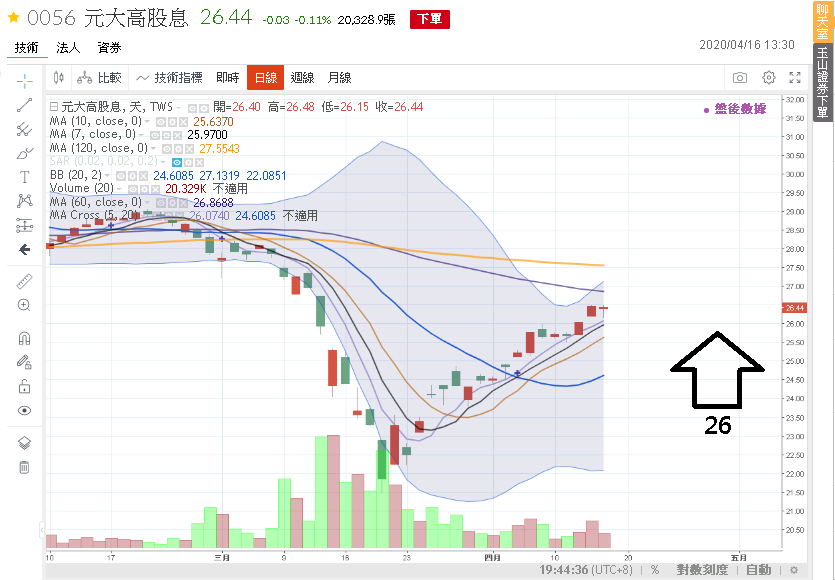This screenshot has width=835, height=580.
Task: Select the crosshair cursor tool
Action: coord(24,81)
